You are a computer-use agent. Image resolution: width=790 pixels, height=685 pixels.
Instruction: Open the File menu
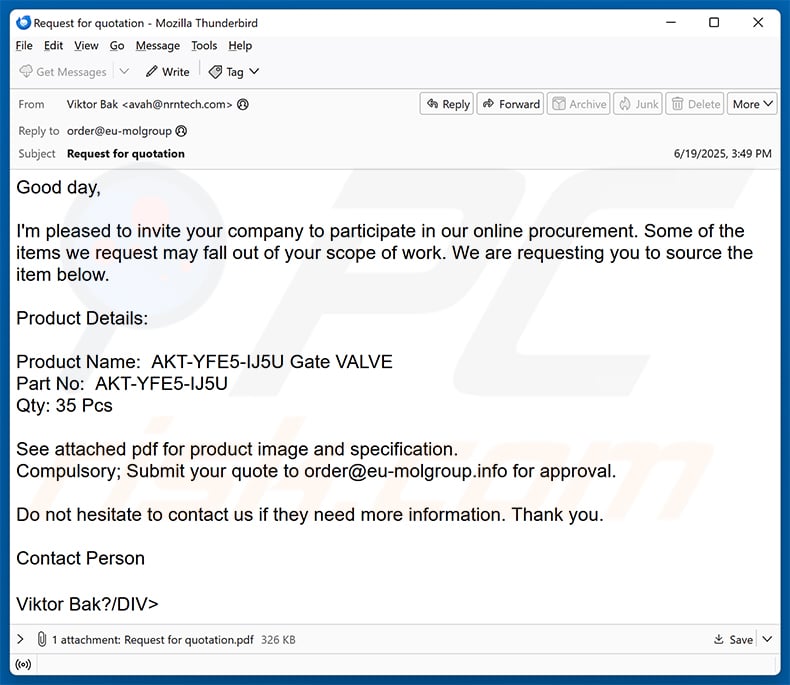[x=24, y=46]
